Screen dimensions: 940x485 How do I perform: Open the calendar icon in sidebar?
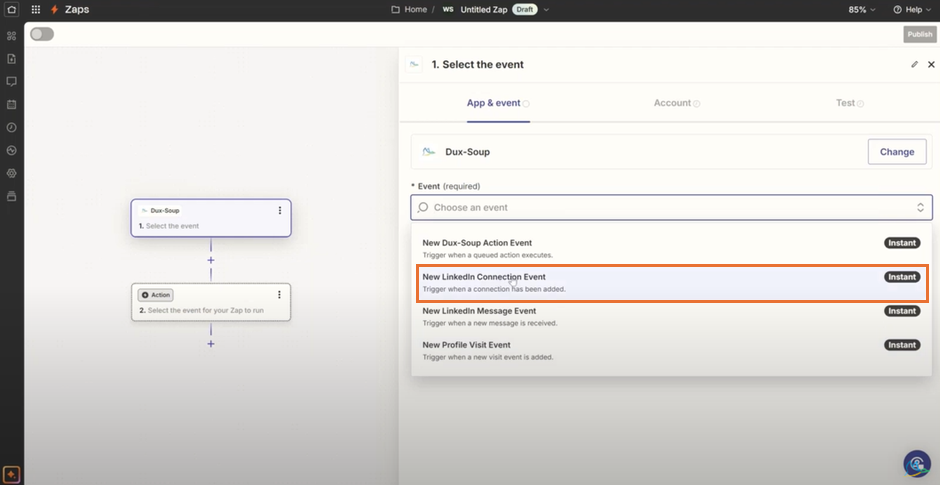click(11, 104)
